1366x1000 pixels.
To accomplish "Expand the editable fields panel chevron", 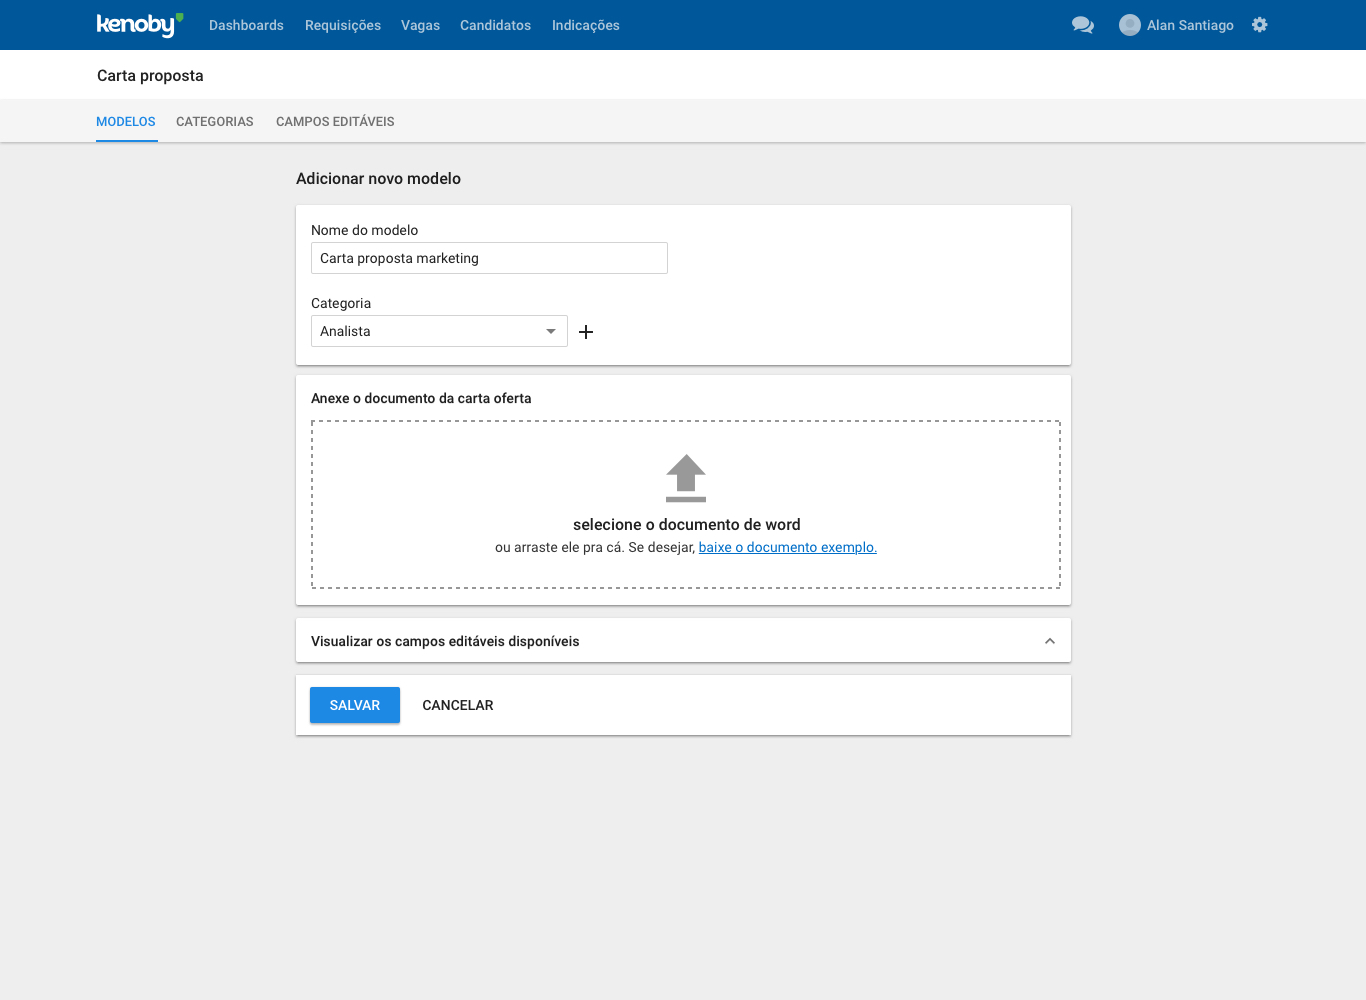I will point(1049,641).
